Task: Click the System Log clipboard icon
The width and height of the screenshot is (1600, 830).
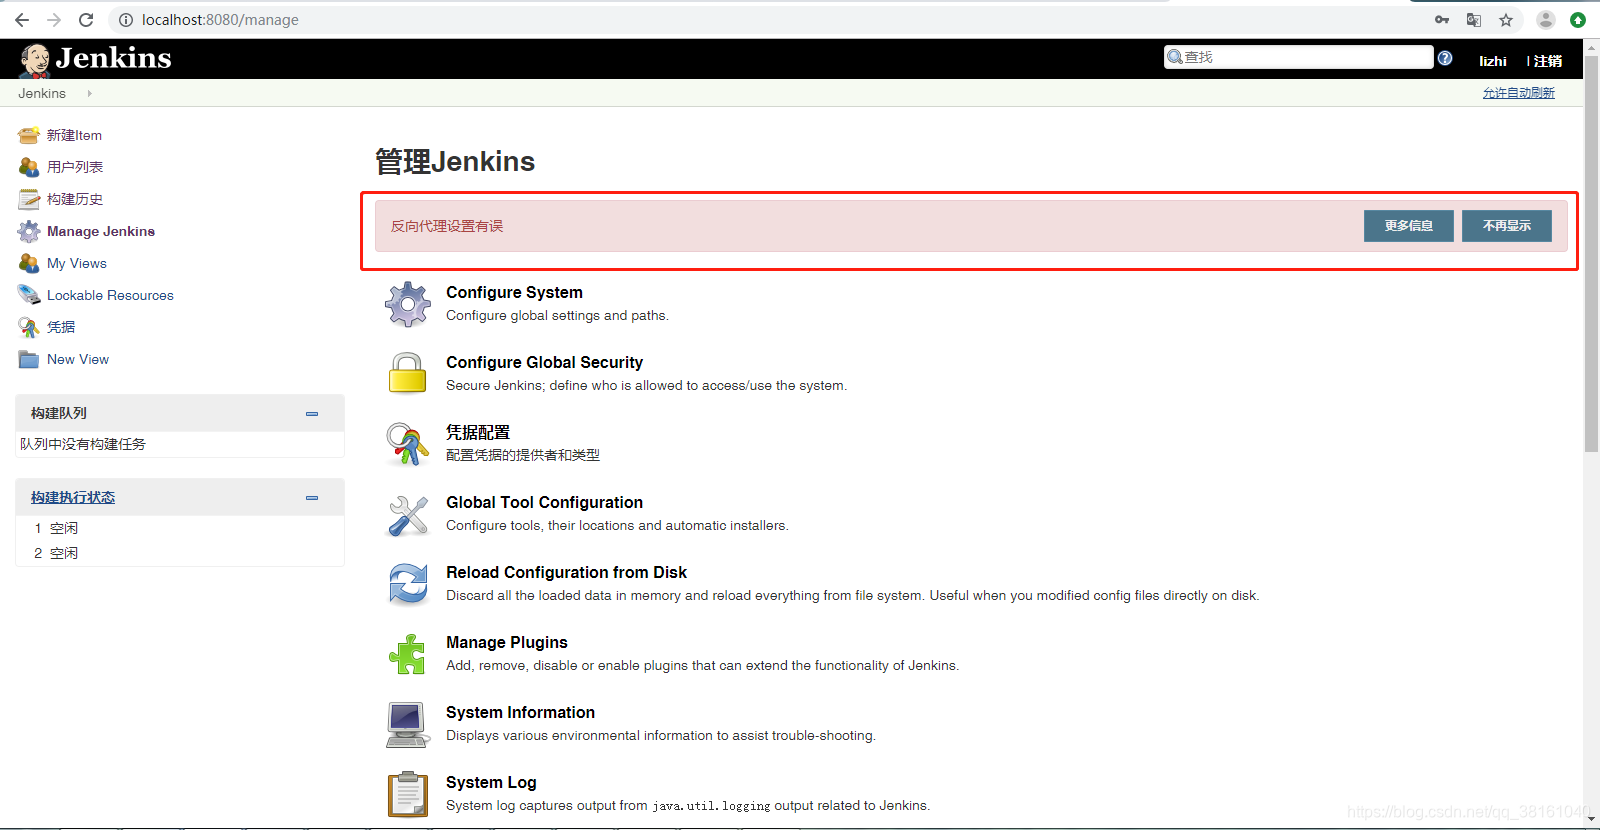Action: tap(408, 794)
